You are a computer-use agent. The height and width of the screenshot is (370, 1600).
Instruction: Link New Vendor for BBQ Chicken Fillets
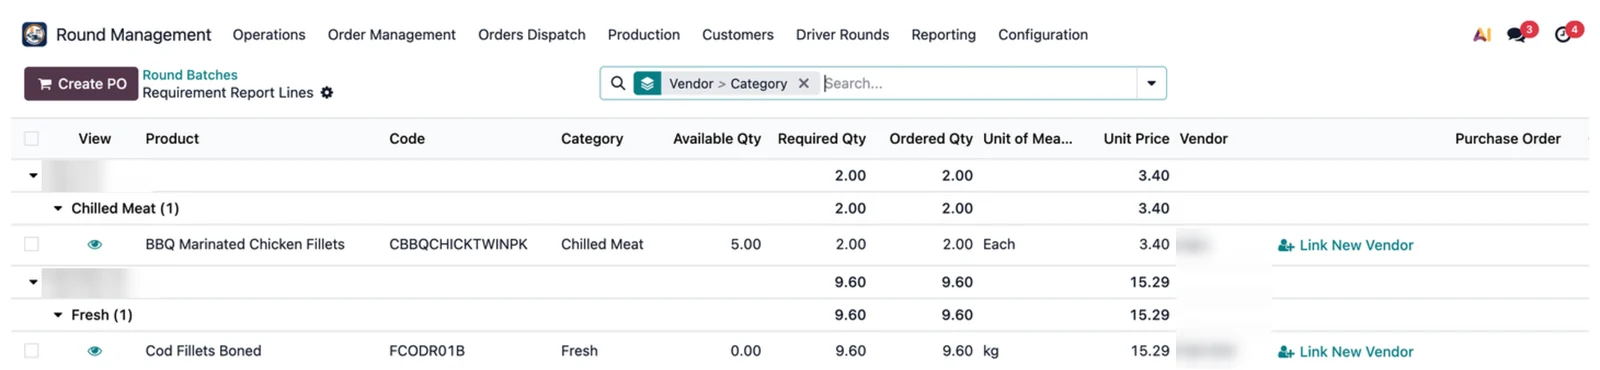tap(1346, 245)
